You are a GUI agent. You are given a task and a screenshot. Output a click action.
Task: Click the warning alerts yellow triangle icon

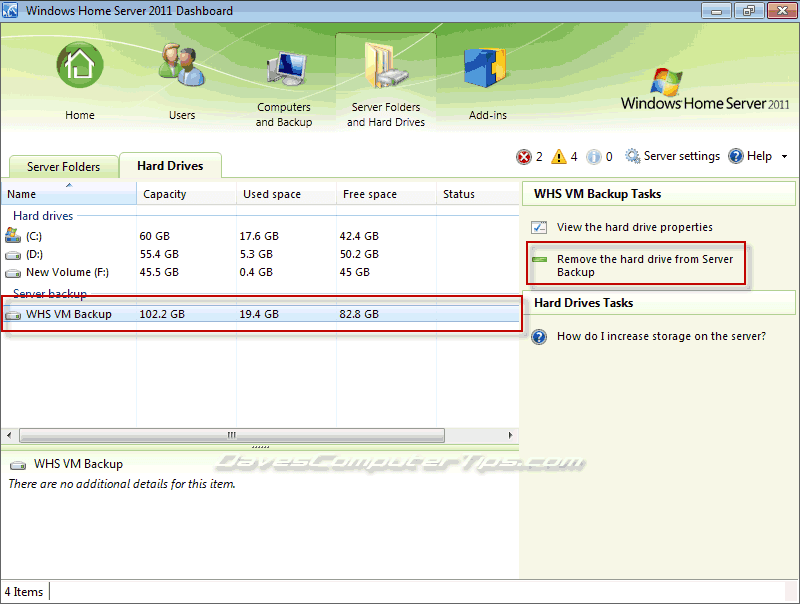point(559,156)
